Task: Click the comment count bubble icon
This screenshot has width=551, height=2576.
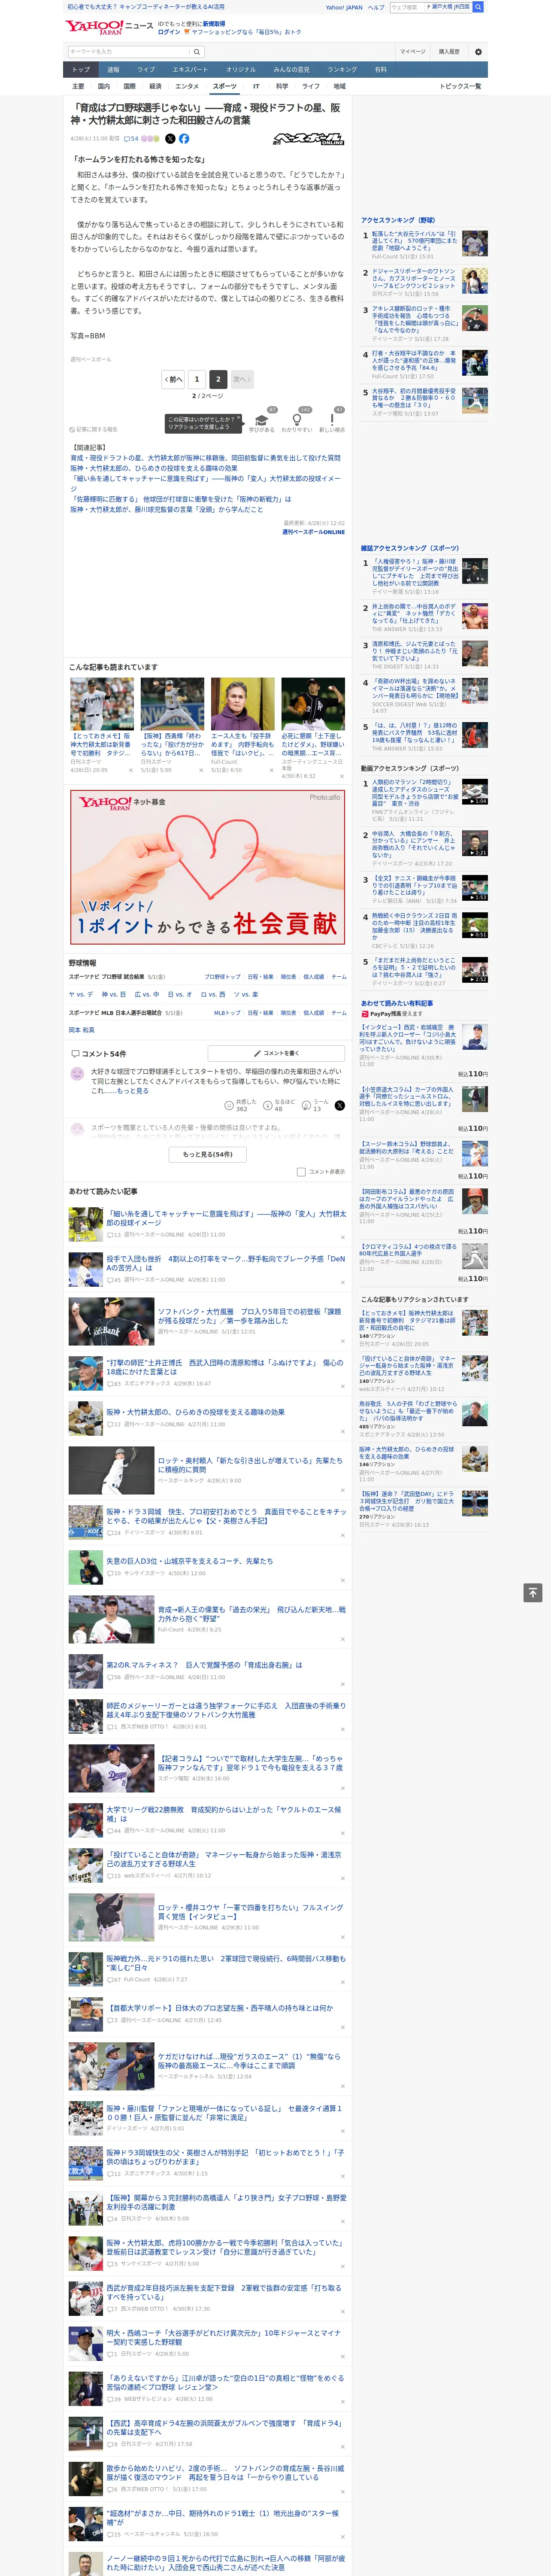Action: [126, 139]
